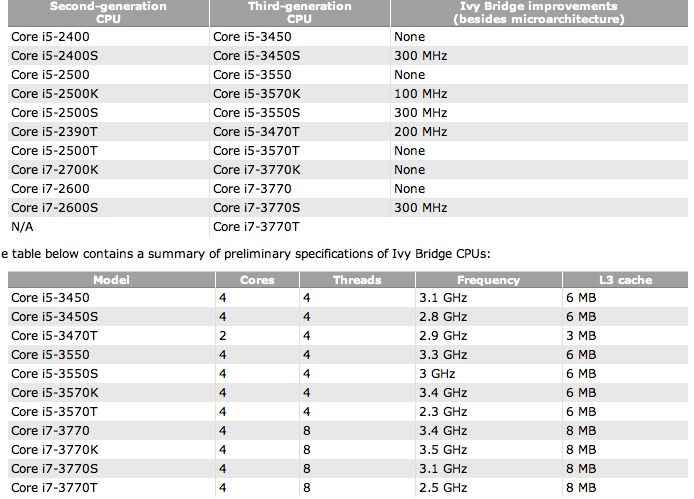Click the "Core i5-2500K" cell
This screenshot has height=499, width=694.
(55, 94)
